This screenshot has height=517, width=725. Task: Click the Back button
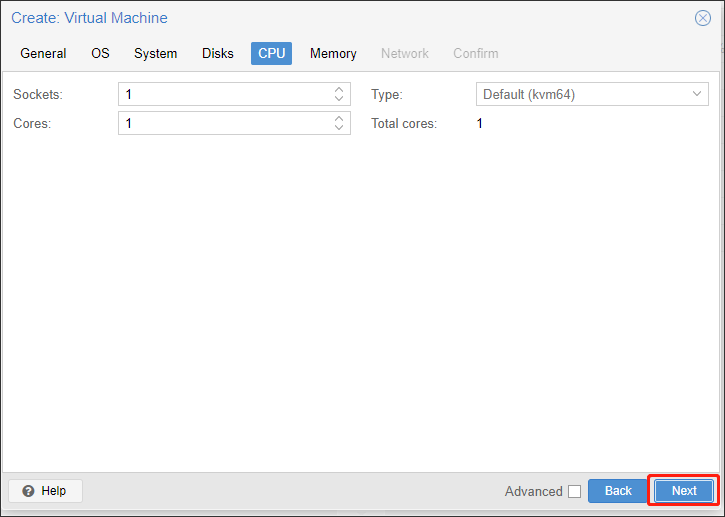(618, 491)
